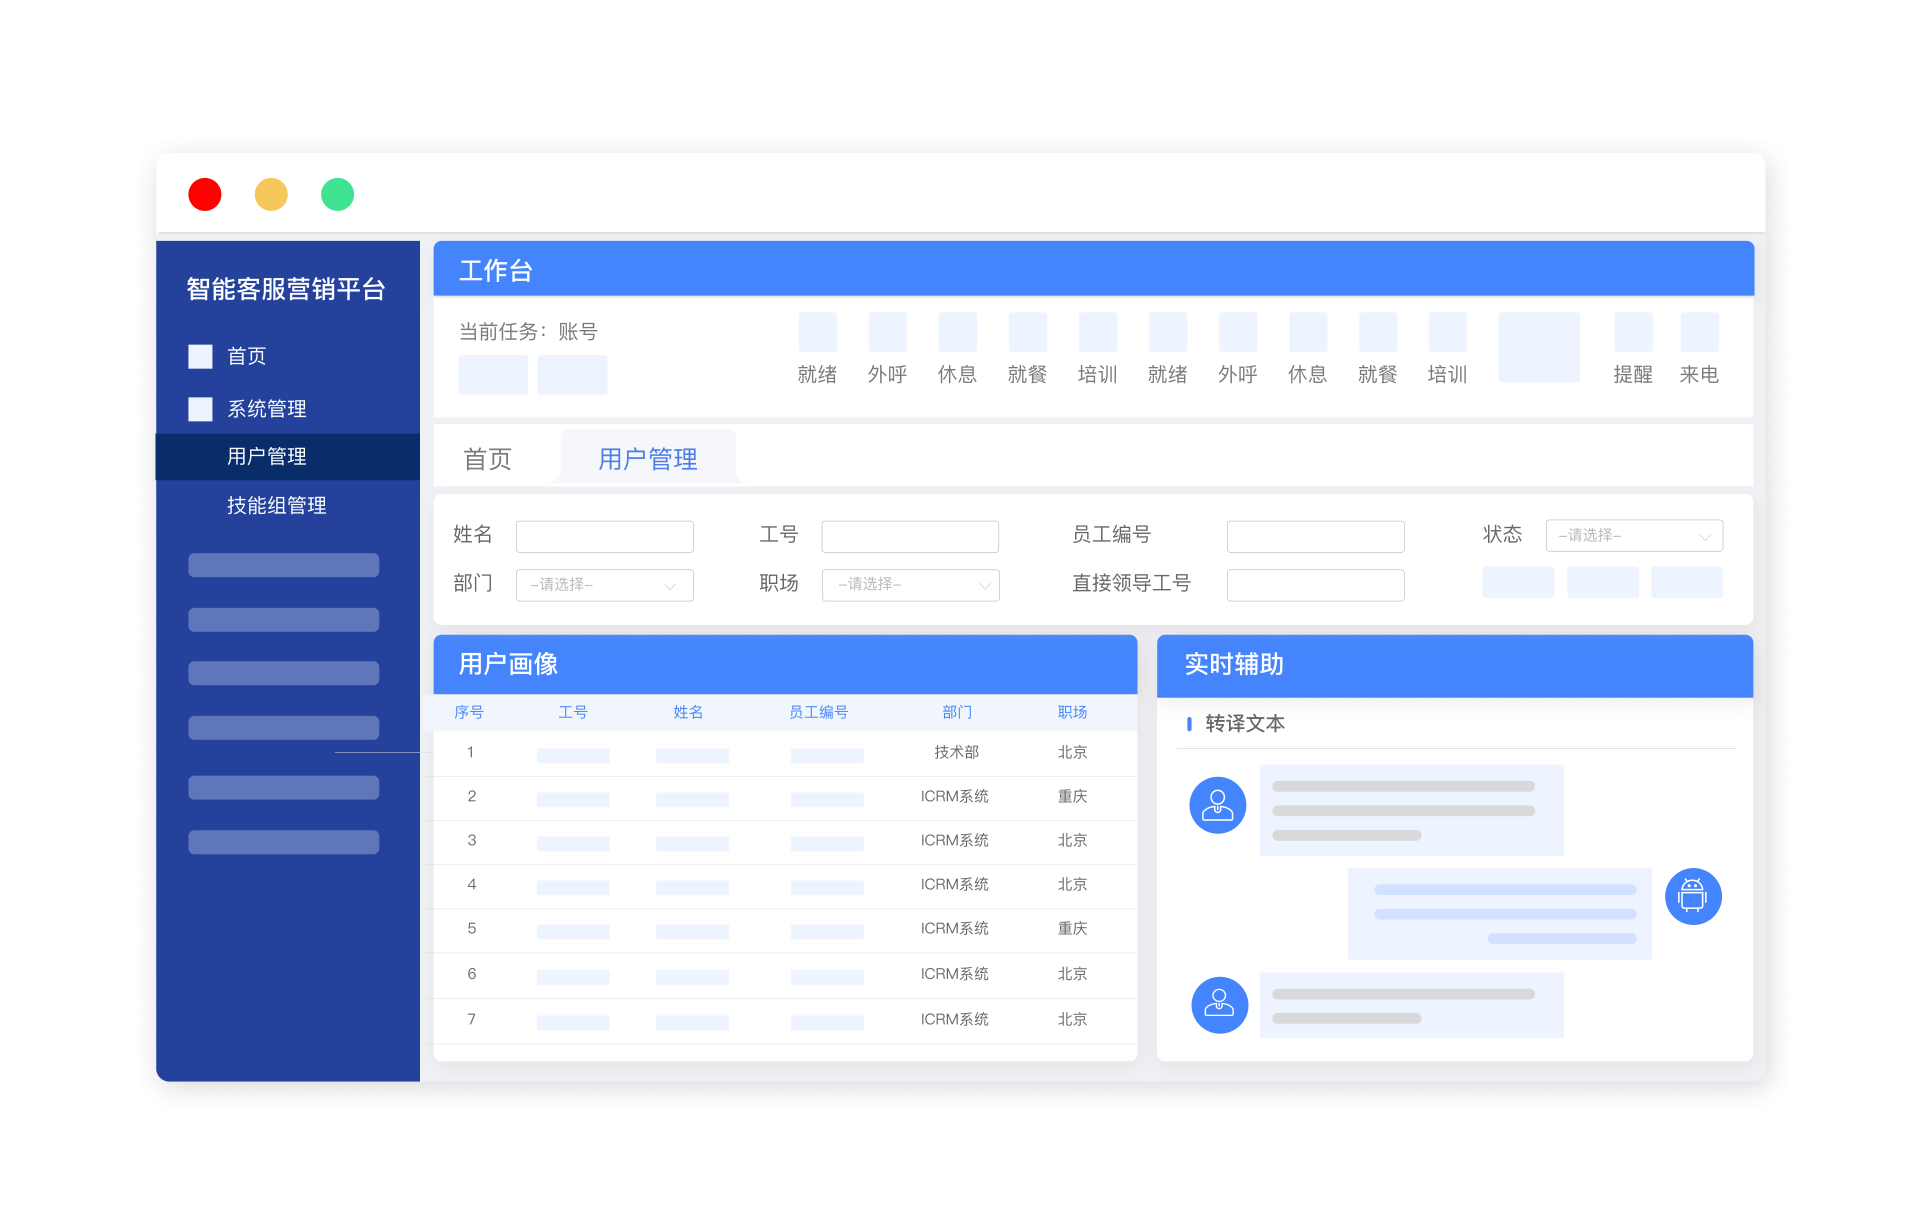Toggle the checkbox beside 系统管理

[200, 408]
